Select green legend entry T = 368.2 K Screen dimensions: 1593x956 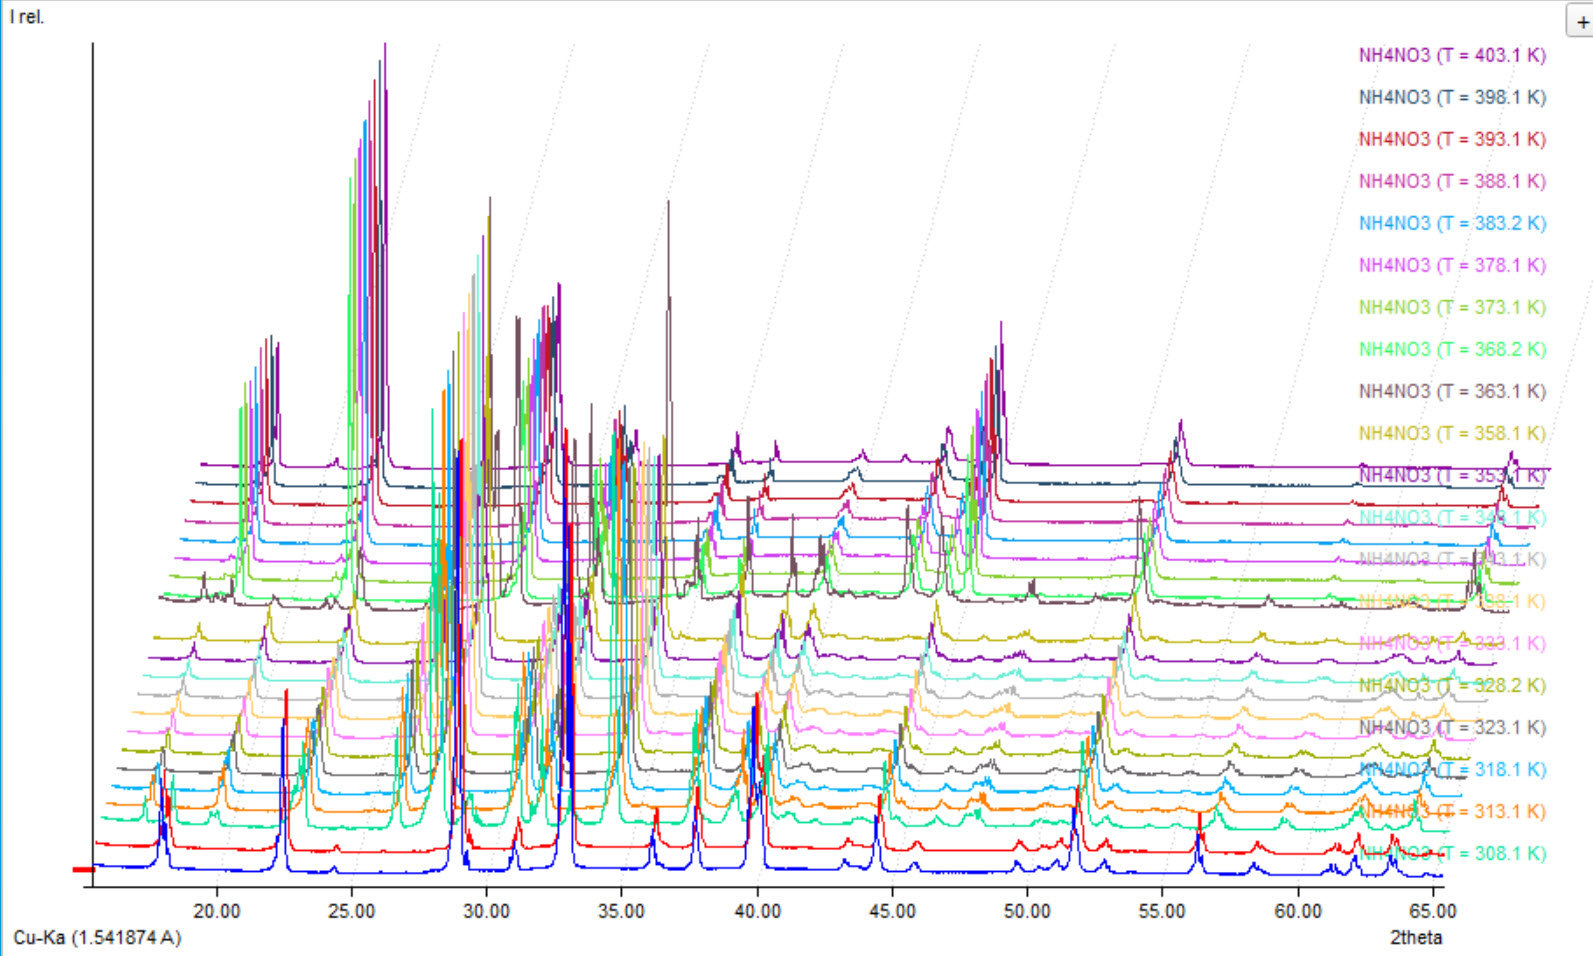[x=1451, y=349]
